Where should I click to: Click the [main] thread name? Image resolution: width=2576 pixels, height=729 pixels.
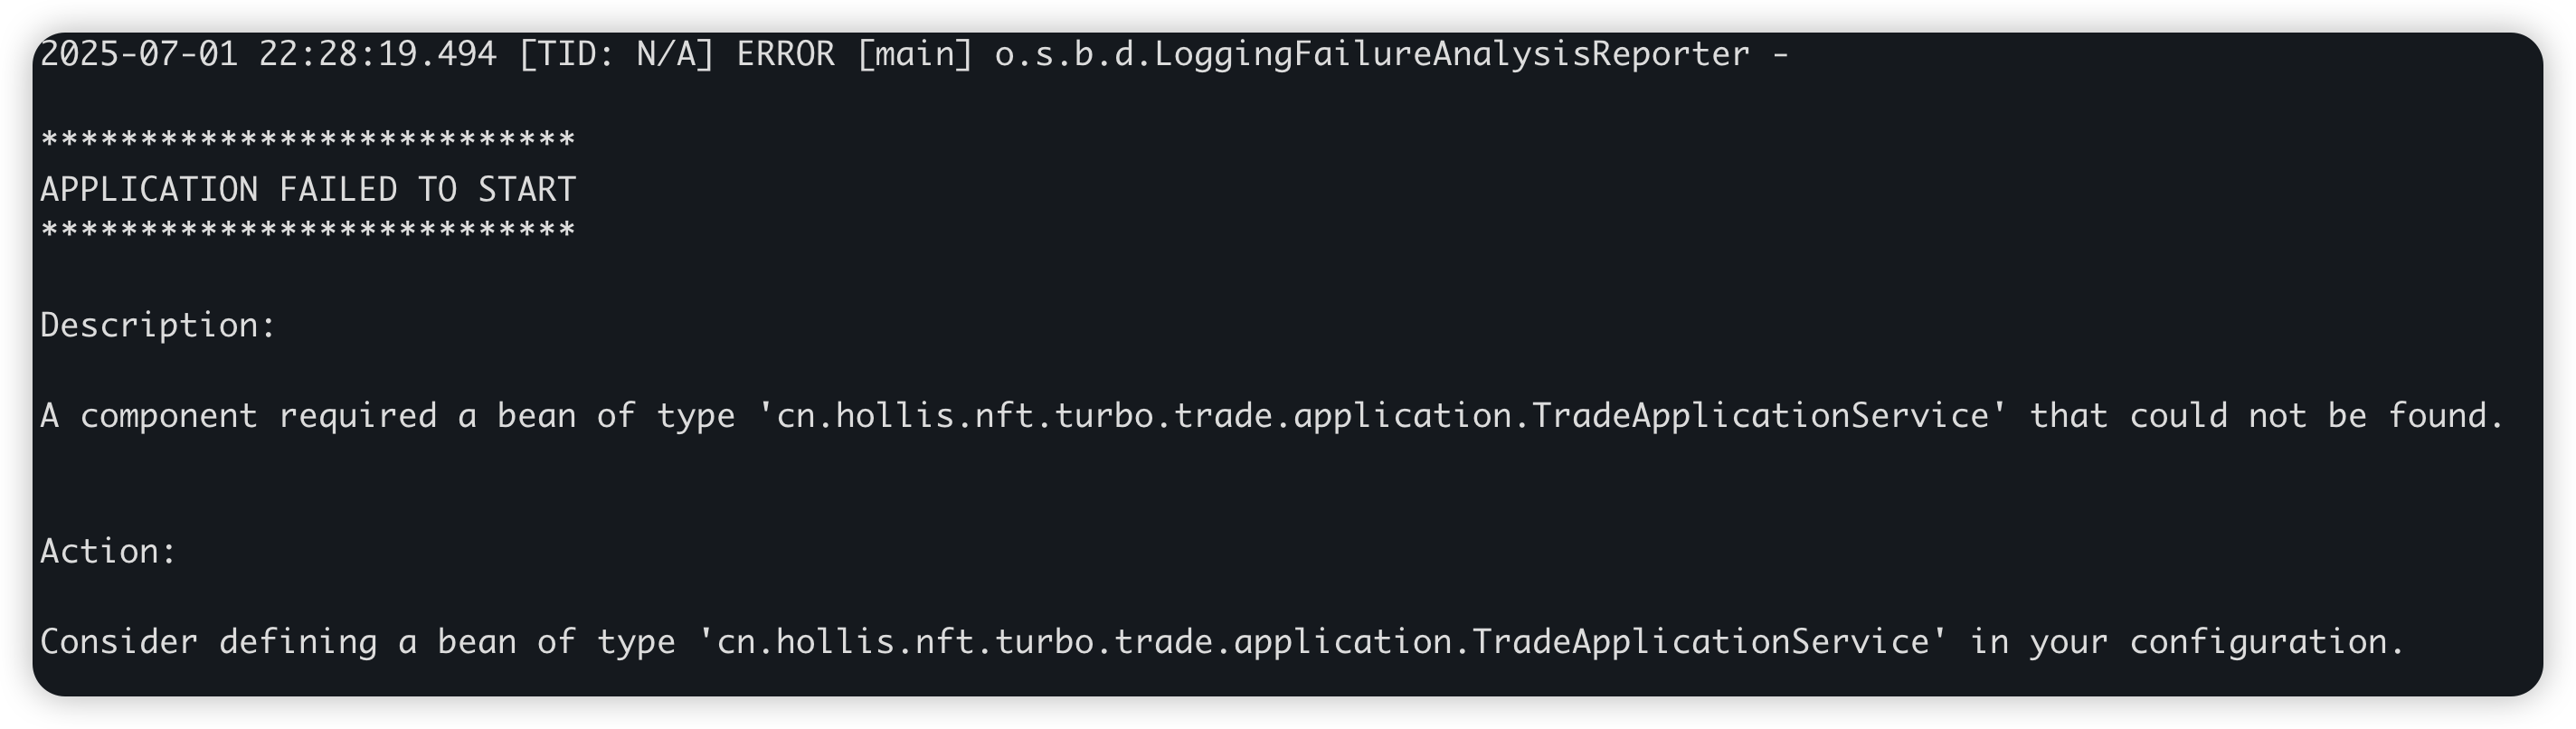point(914,54)
